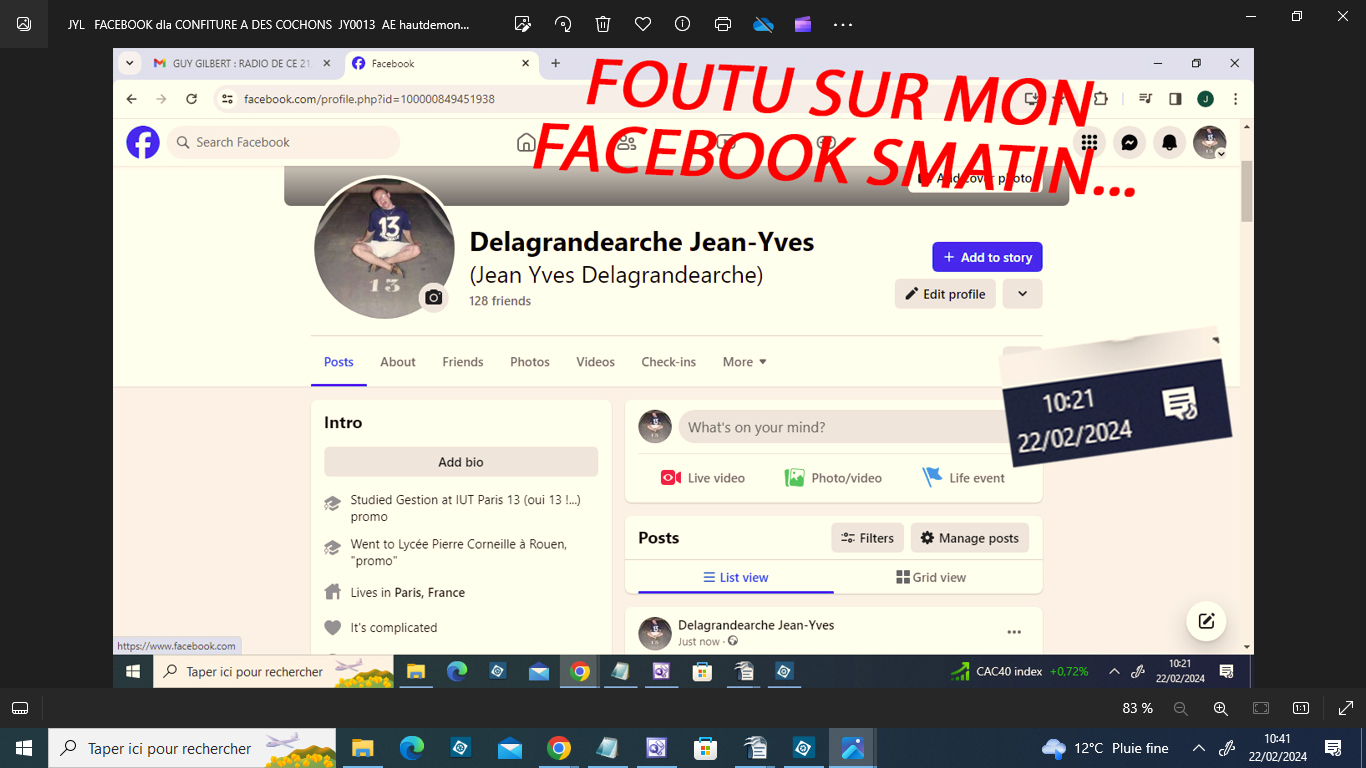
Task: Switch to the pictured Grid view
Action: click(x=931, y=577)
